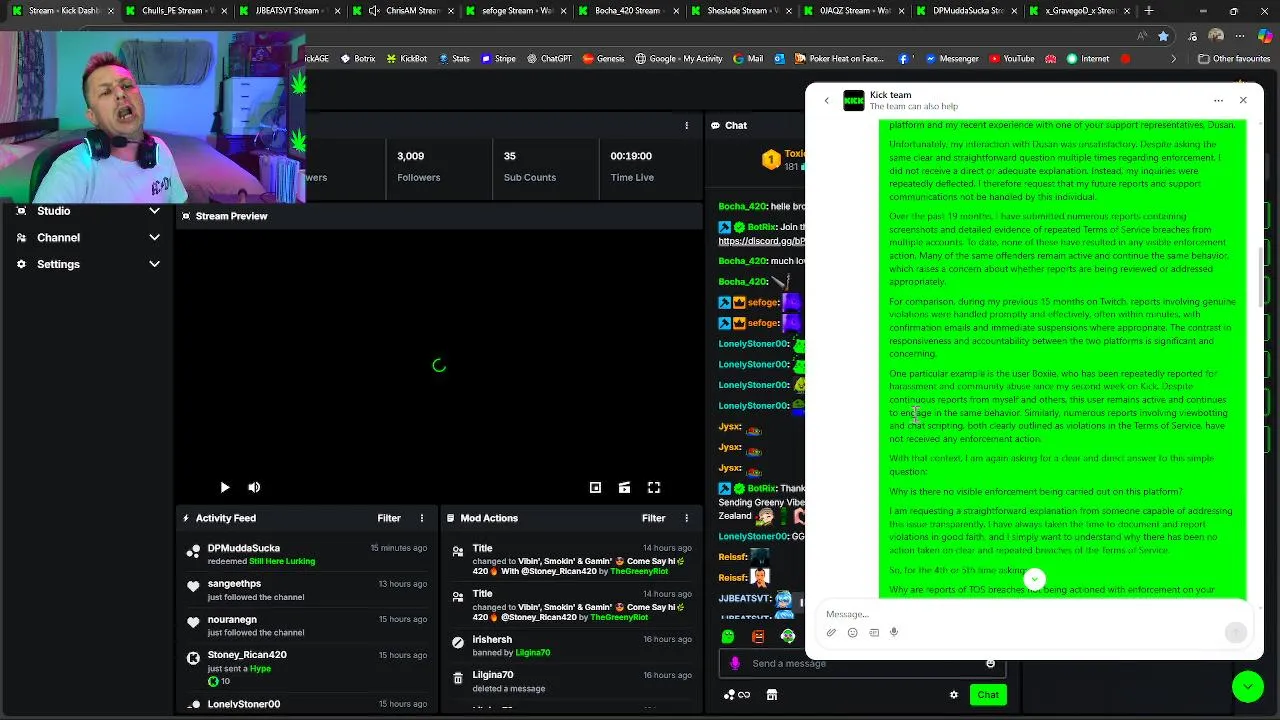Switch to the Bocha_420 Stream browser tab
1280x720 pixels.
click(x=631, y=11)
